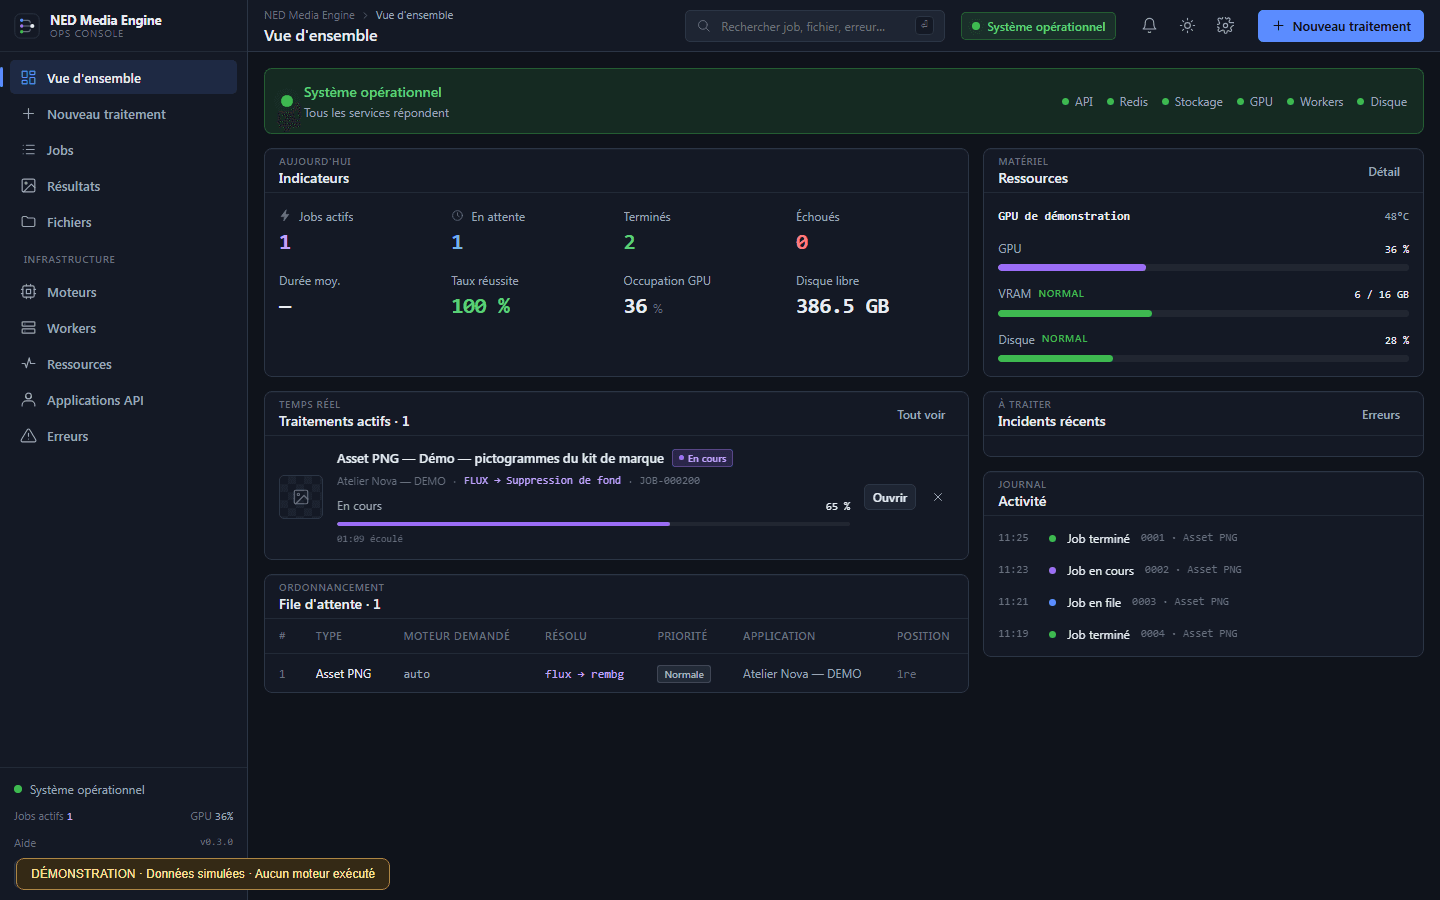Click the 11:25 Job terminé 0001 activity entry

(x=1203, y=538)
